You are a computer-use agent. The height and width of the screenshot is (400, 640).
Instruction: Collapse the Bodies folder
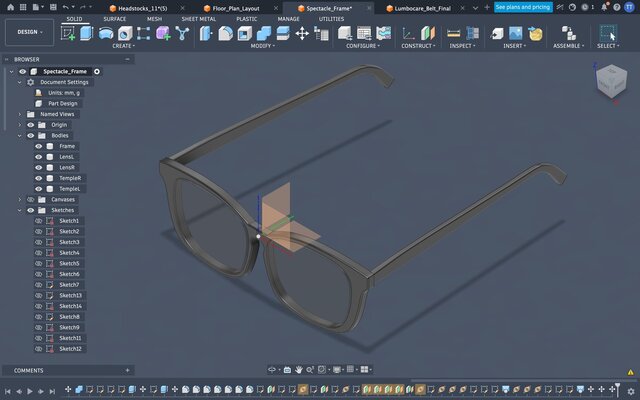coord(19,136)
